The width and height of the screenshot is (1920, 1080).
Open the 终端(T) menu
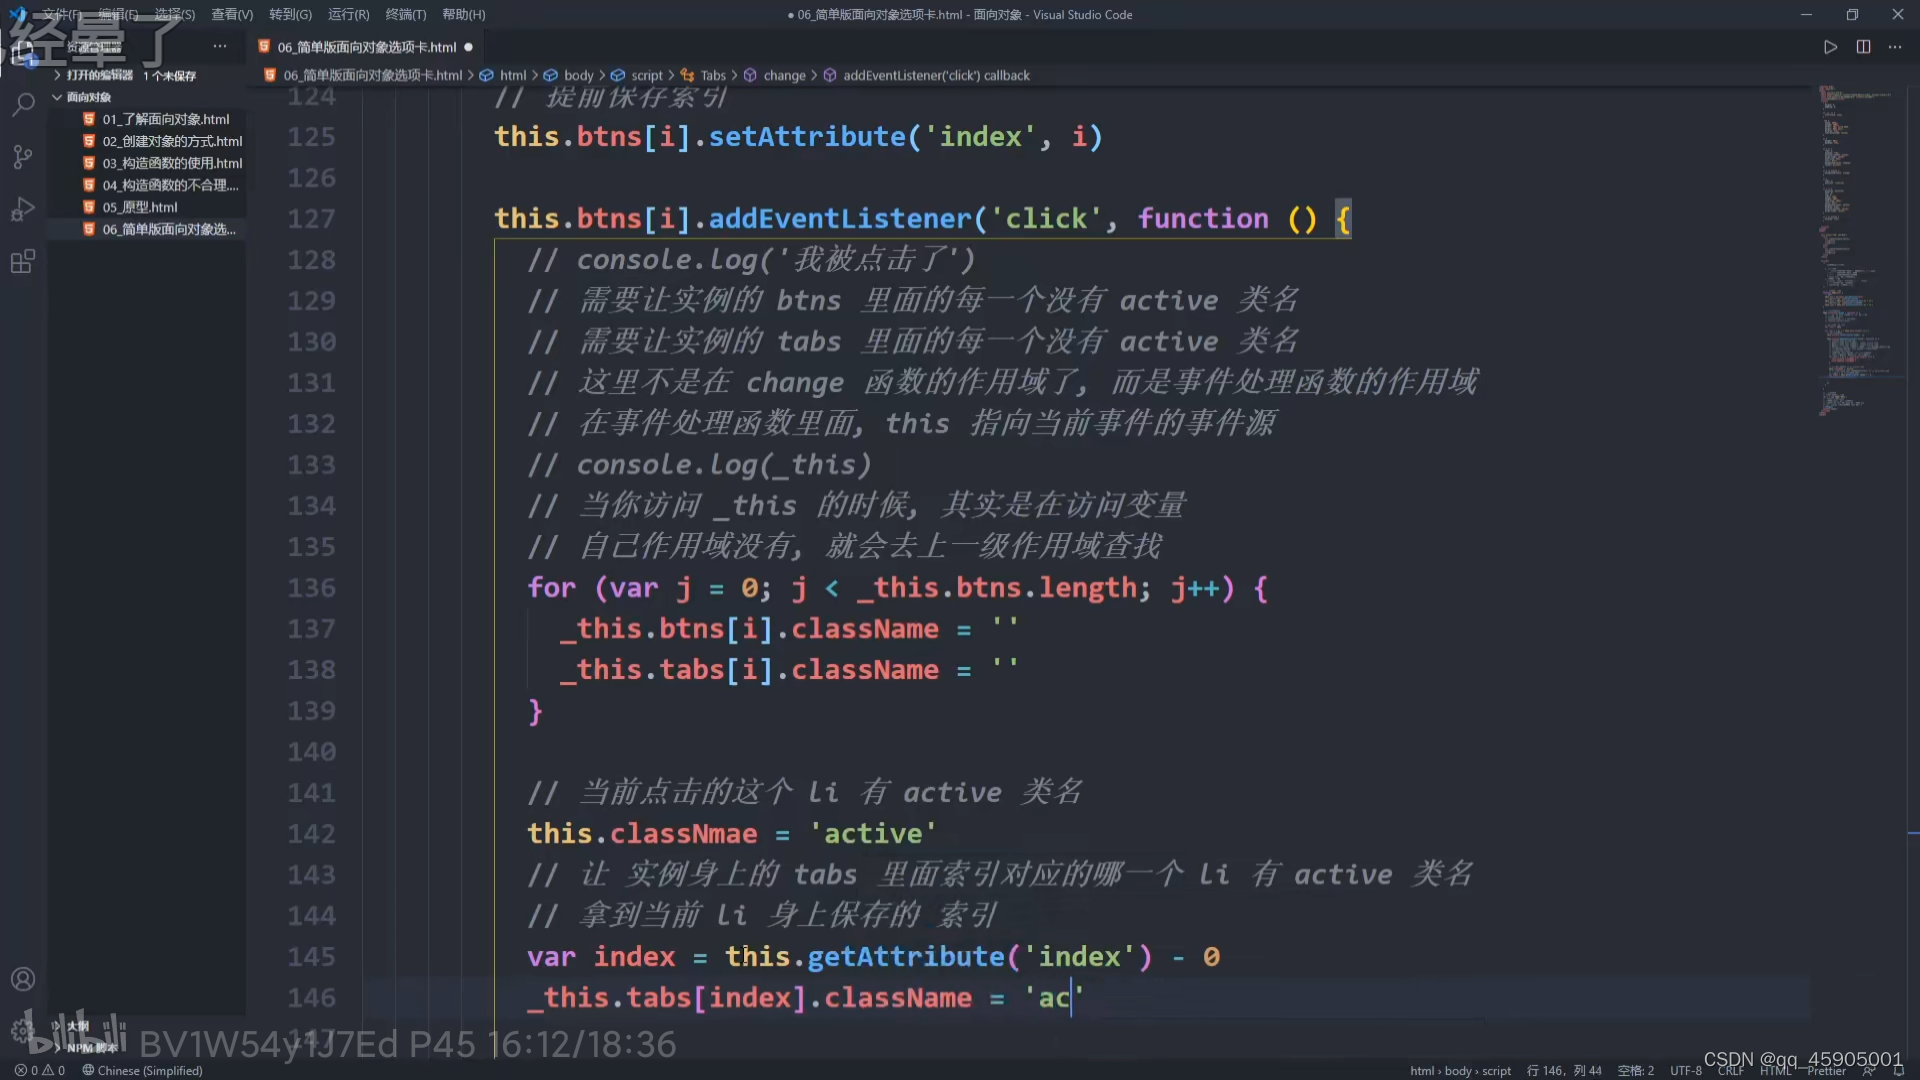tap(405, 14)
